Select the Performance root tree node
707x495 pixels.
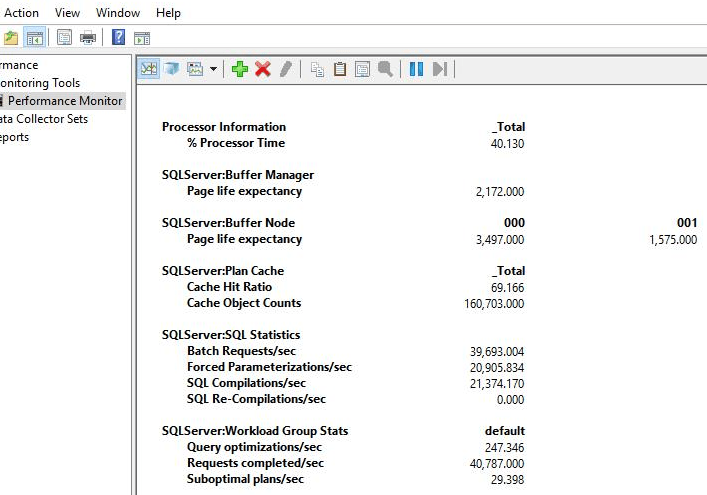[19, 65]
